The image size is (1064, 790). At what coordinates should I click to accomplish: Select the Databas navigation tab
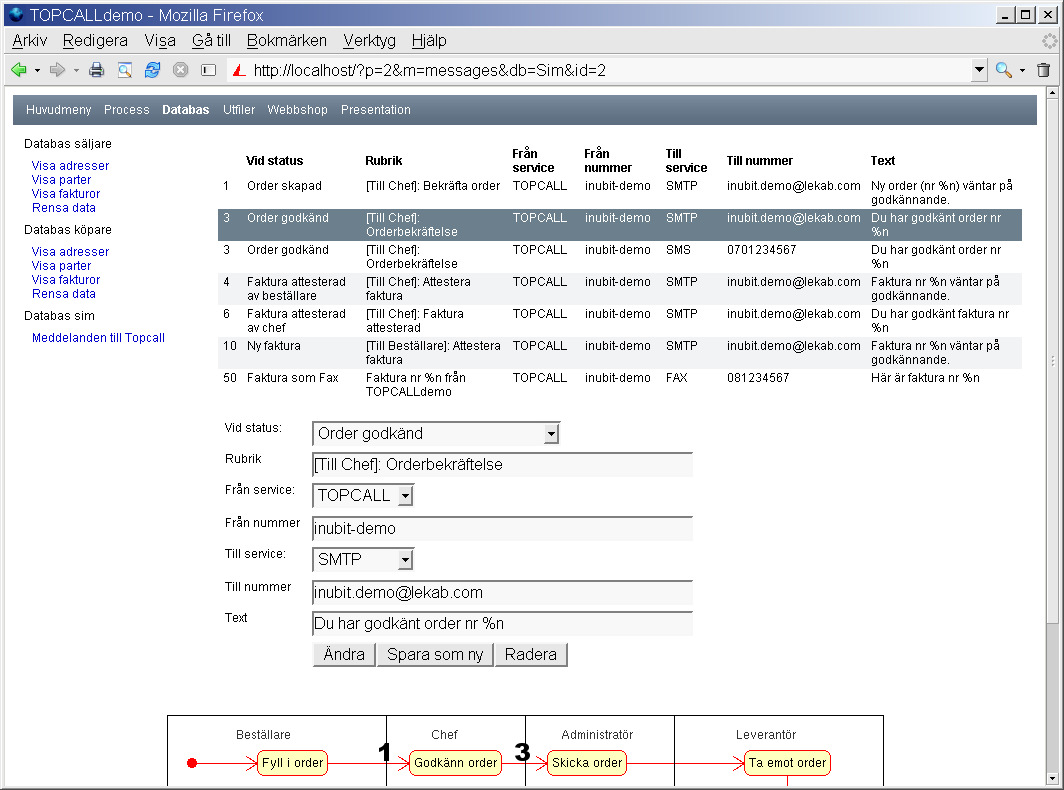185,110
